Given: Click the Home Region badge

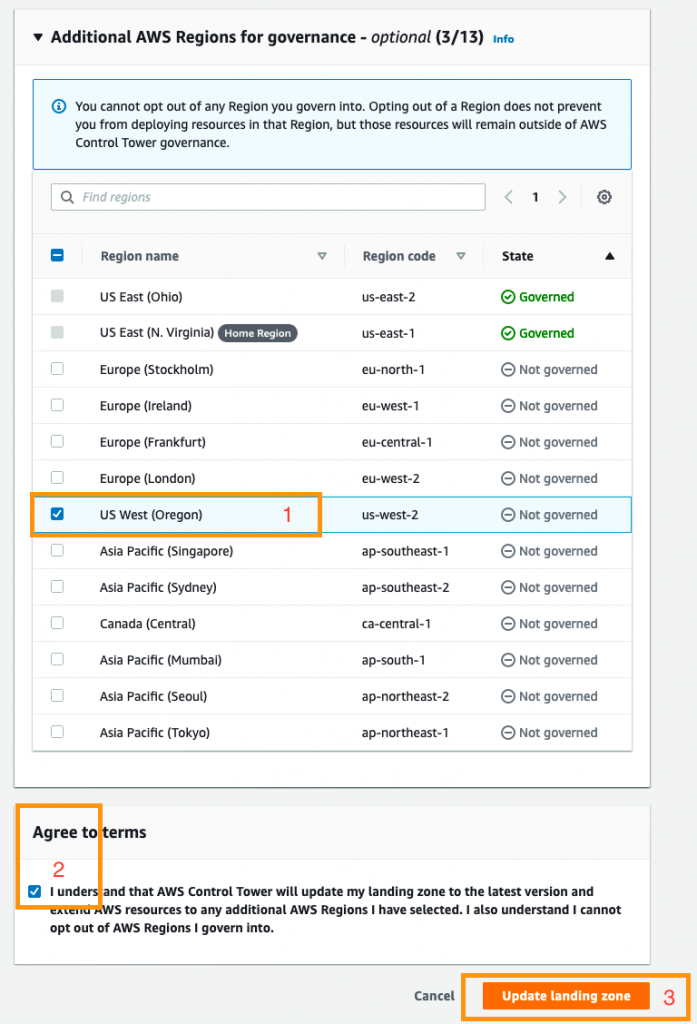Looking at the screenshot, I should pyautogui.click(x=257, y=333).
